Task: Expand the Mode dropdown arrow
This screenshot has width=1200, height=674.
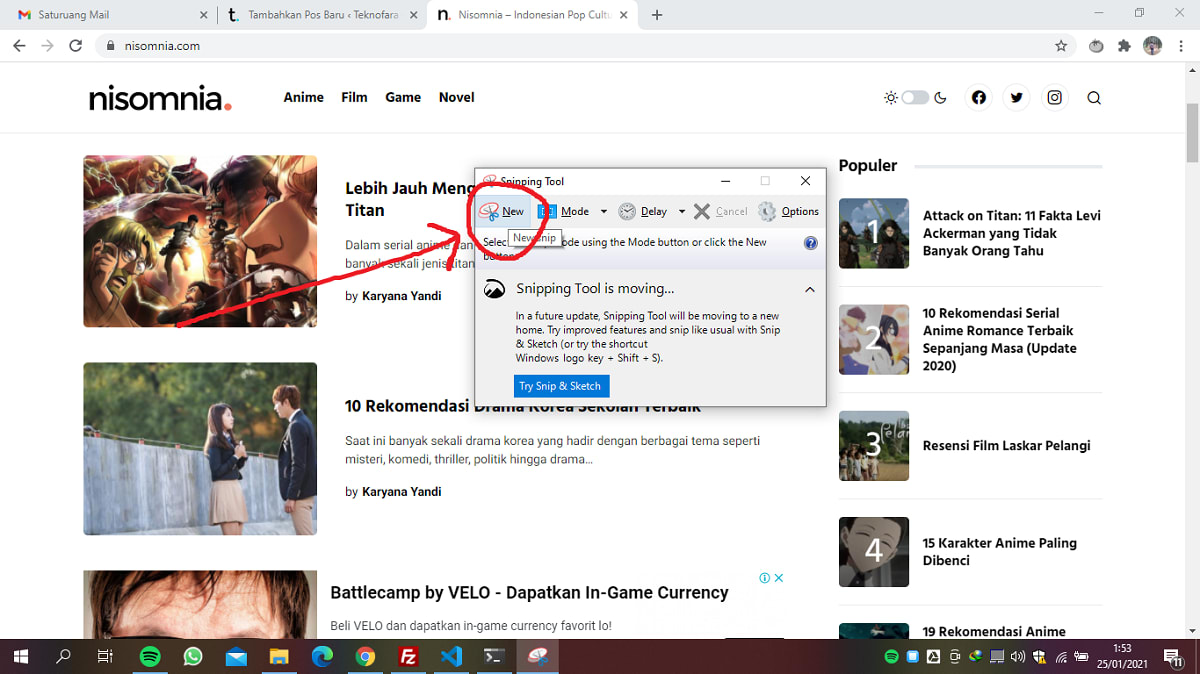Action: tap(604, 211)
